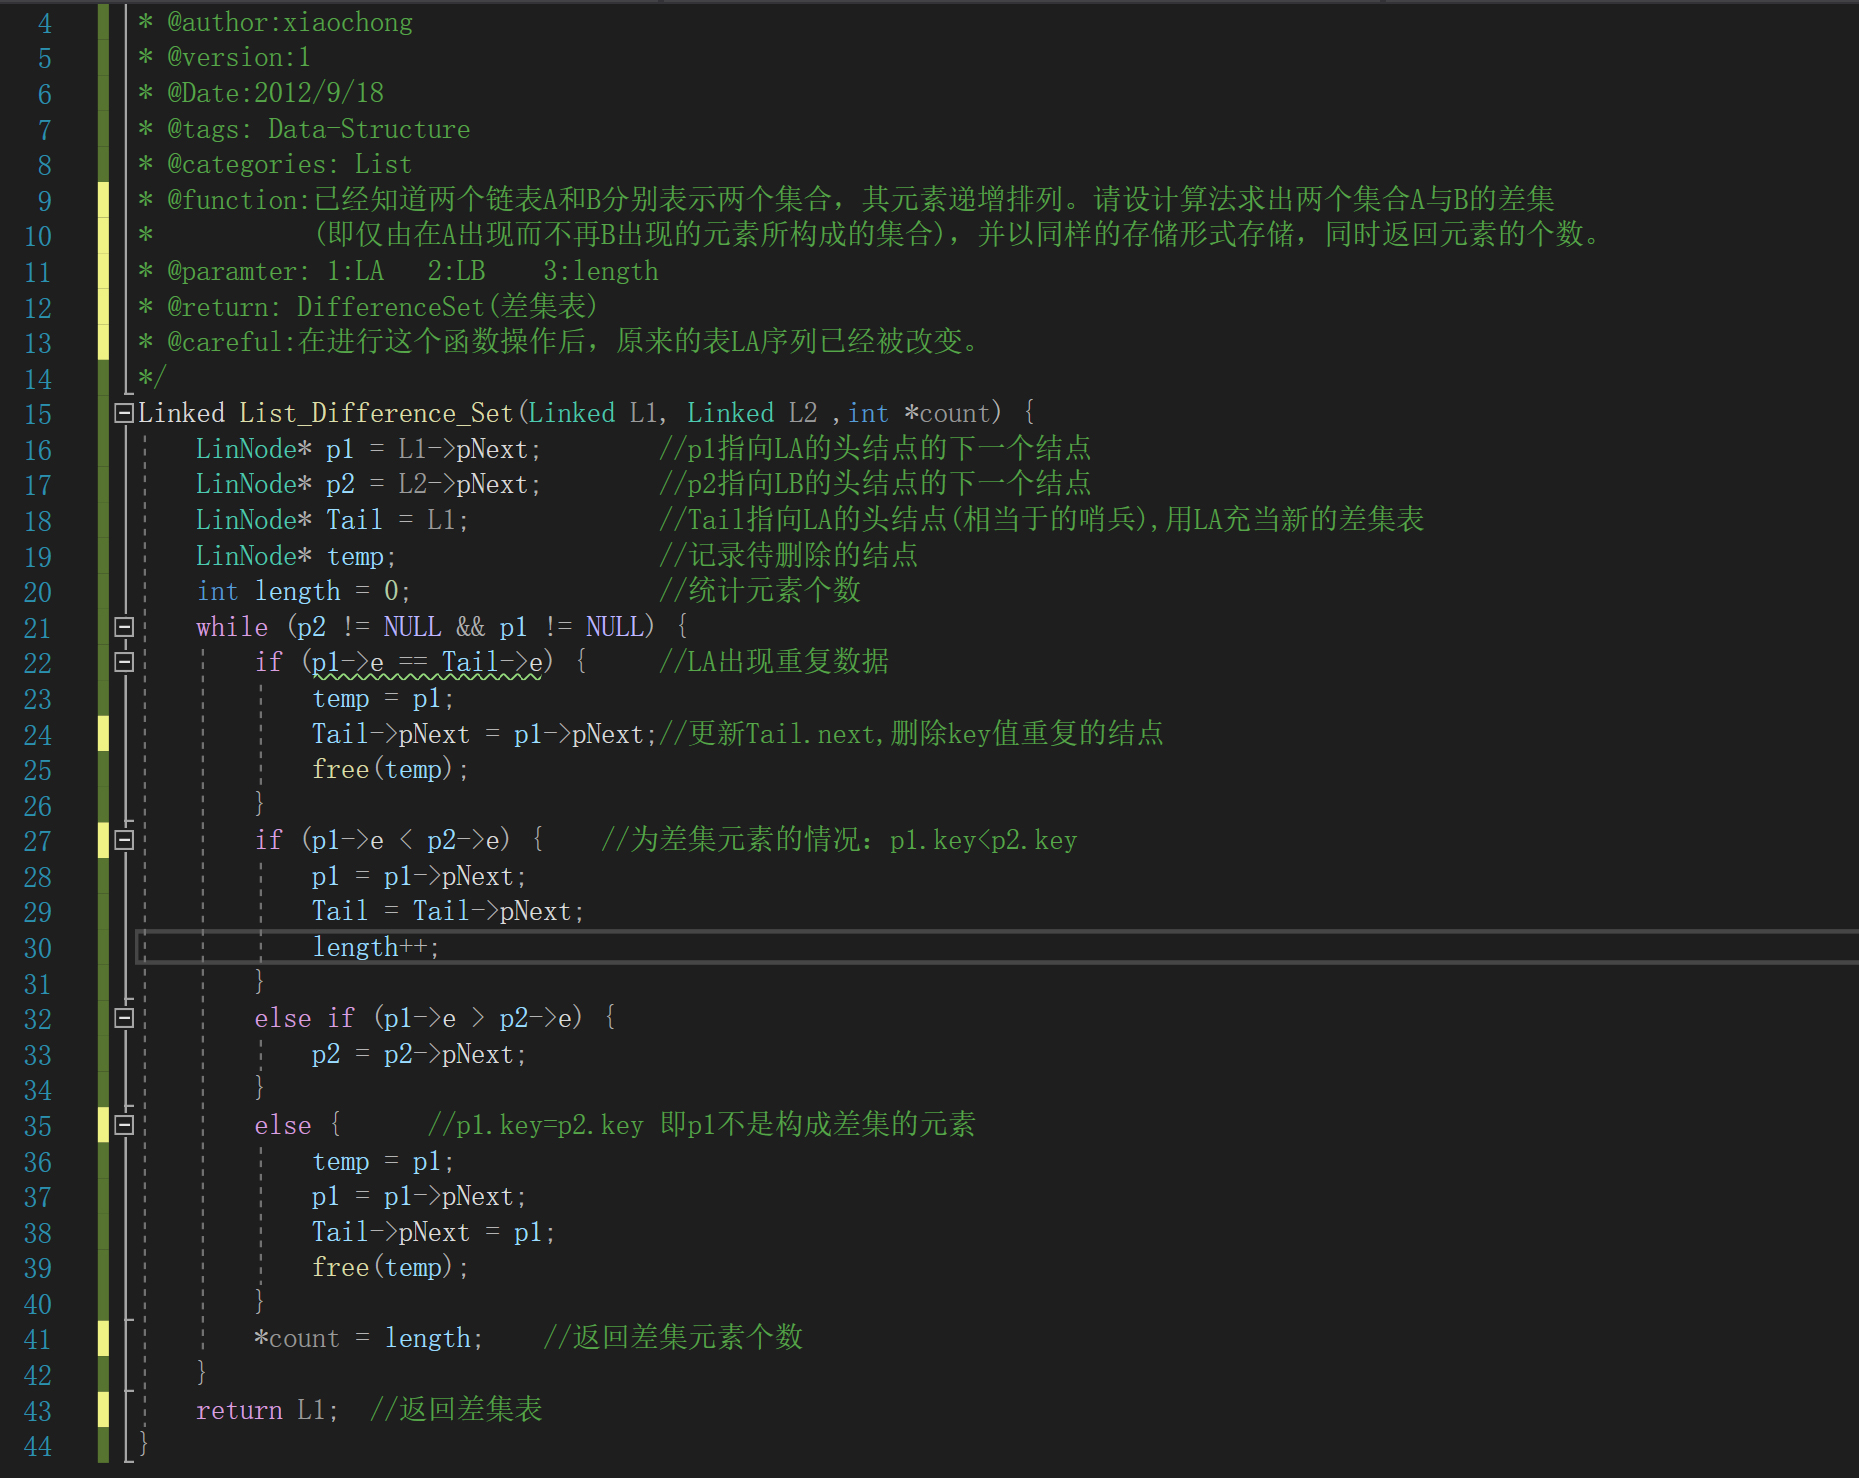Collapse the if (p1->e < p2->e) block
1859x1478 pixels.
tap(124, 840)
